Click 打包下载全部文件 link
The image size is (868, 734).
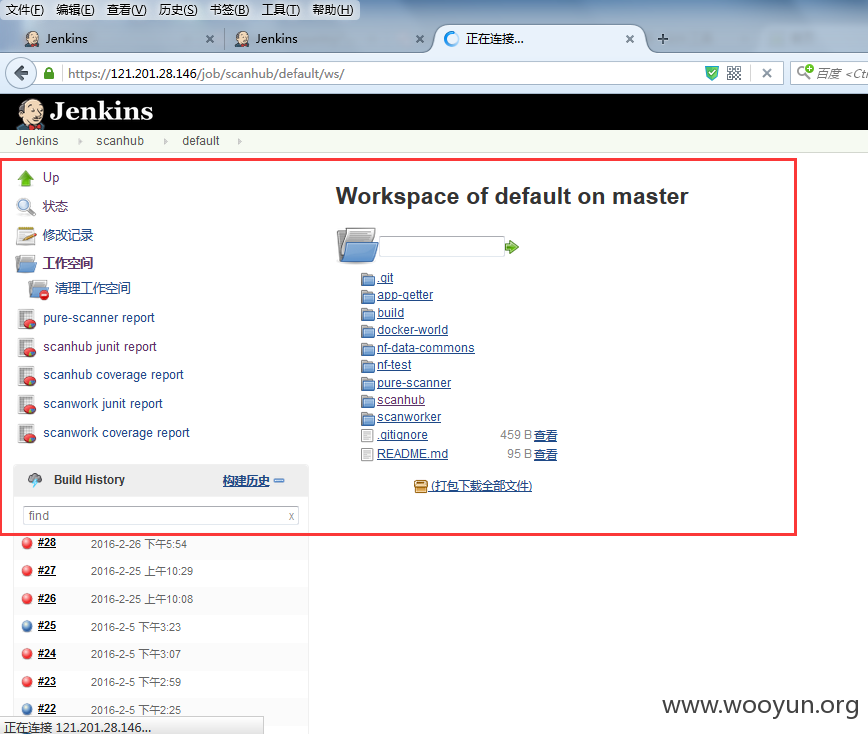pos(481,486)
